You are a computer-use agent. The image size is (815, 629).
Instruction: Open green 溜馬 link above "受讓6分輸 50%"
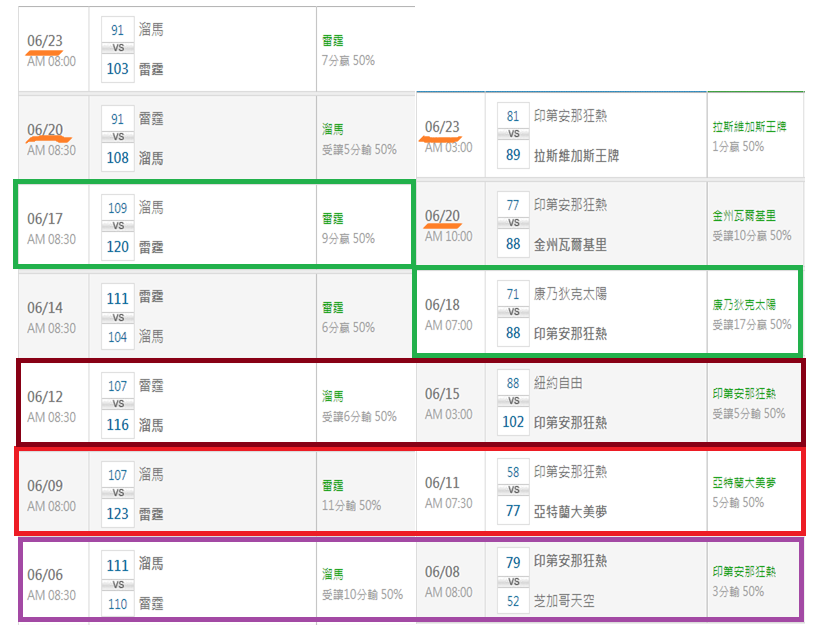pos(333,397)
